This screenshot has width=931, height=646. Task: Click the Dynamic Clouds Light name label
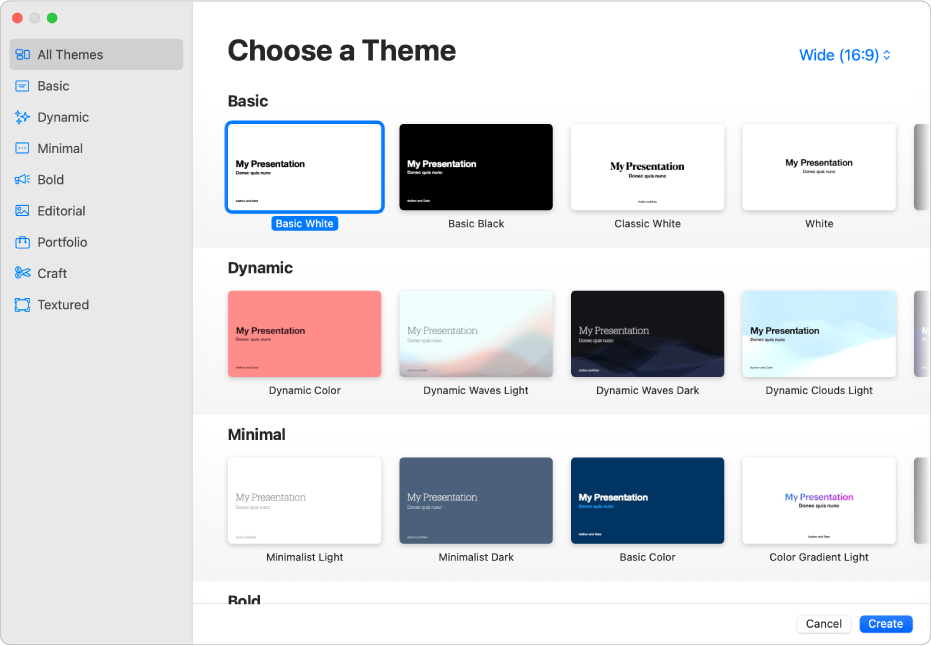pyautogui.click(x=819, y=391)
